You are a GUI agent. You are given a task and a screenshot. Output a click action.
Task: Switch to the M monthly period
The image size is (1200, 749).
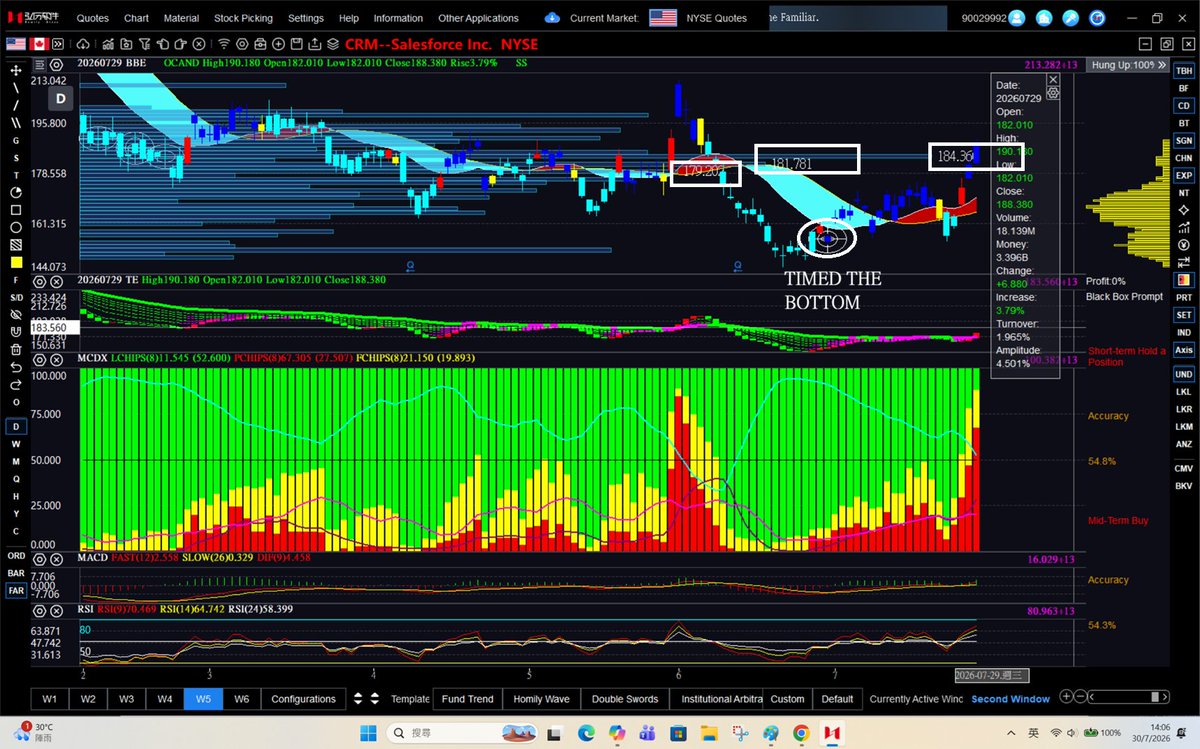(16, 461)
